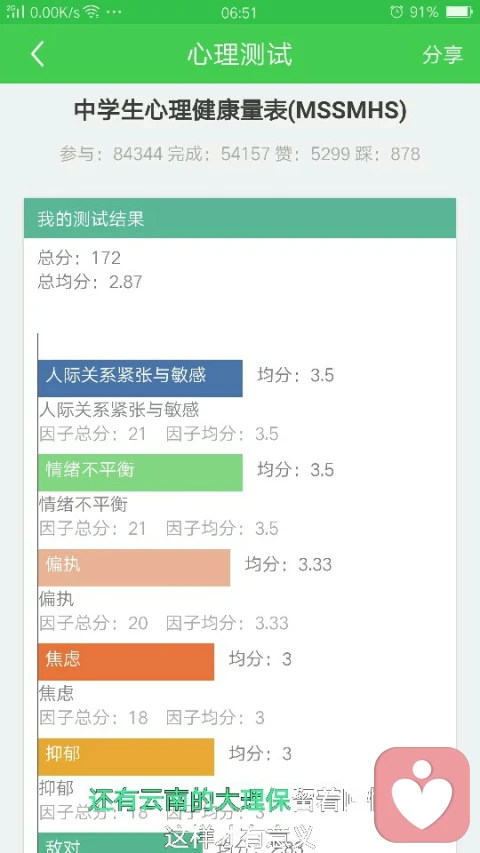Tap the battery indicator icon
The width and height of the screenshot is (480, 853).
[x=458, y=12]
